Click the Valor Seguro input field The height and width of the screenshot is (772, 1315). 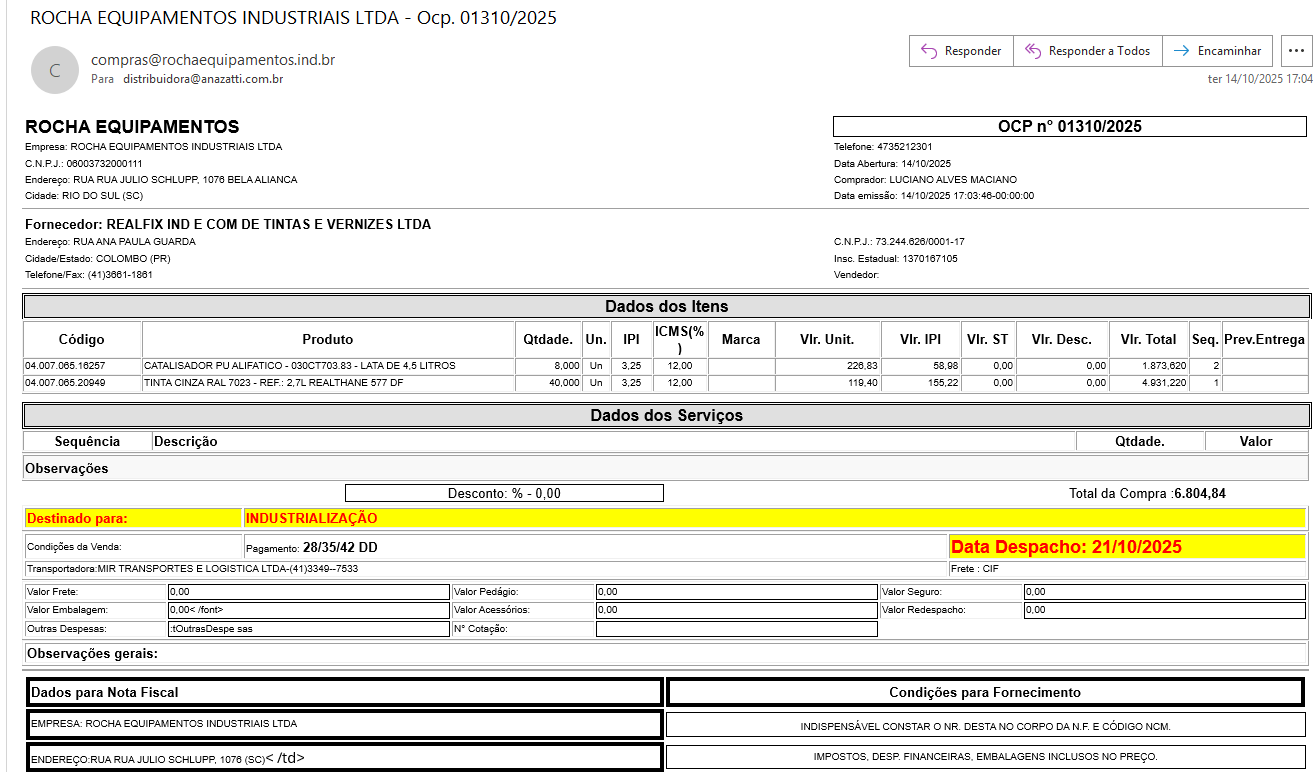(x=1164, y=592)
